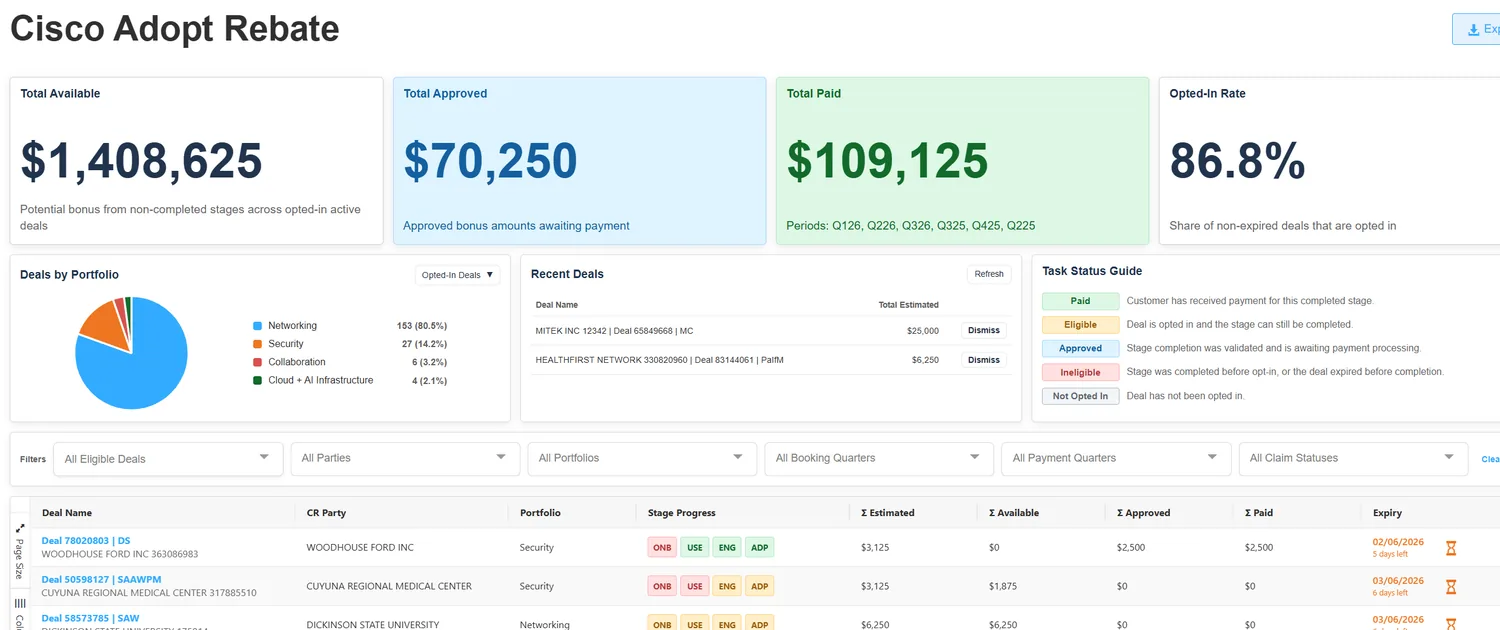Click the 86.8% Opted-In Rate value
This screenshot has height=630, width=1500.
click(1238, 161)
